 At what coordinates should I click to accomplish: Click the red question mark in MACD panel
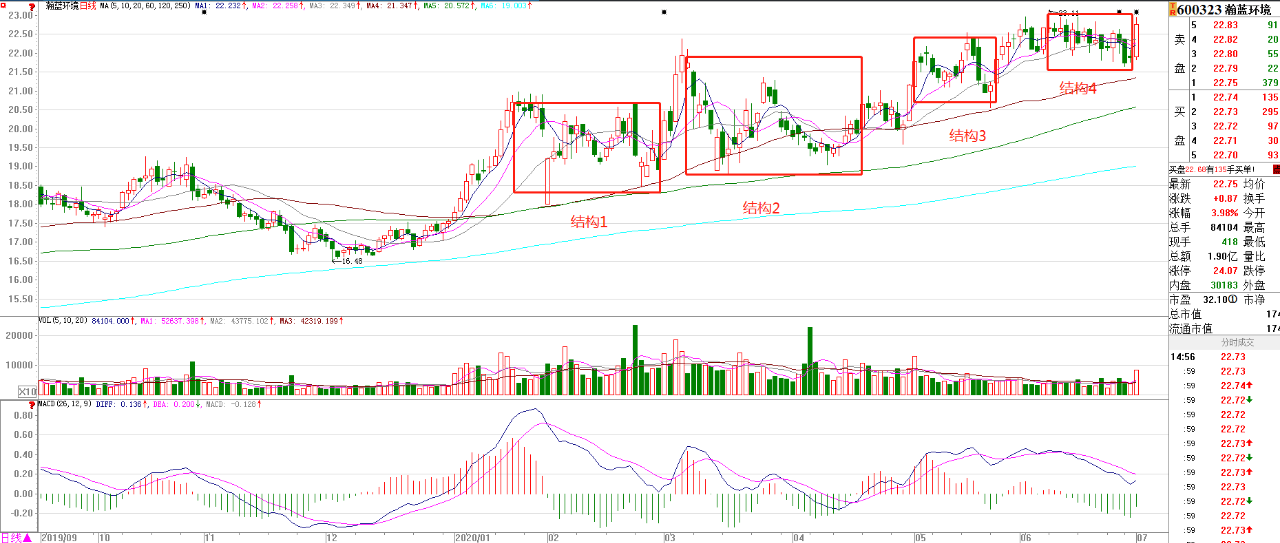point(32,403)
